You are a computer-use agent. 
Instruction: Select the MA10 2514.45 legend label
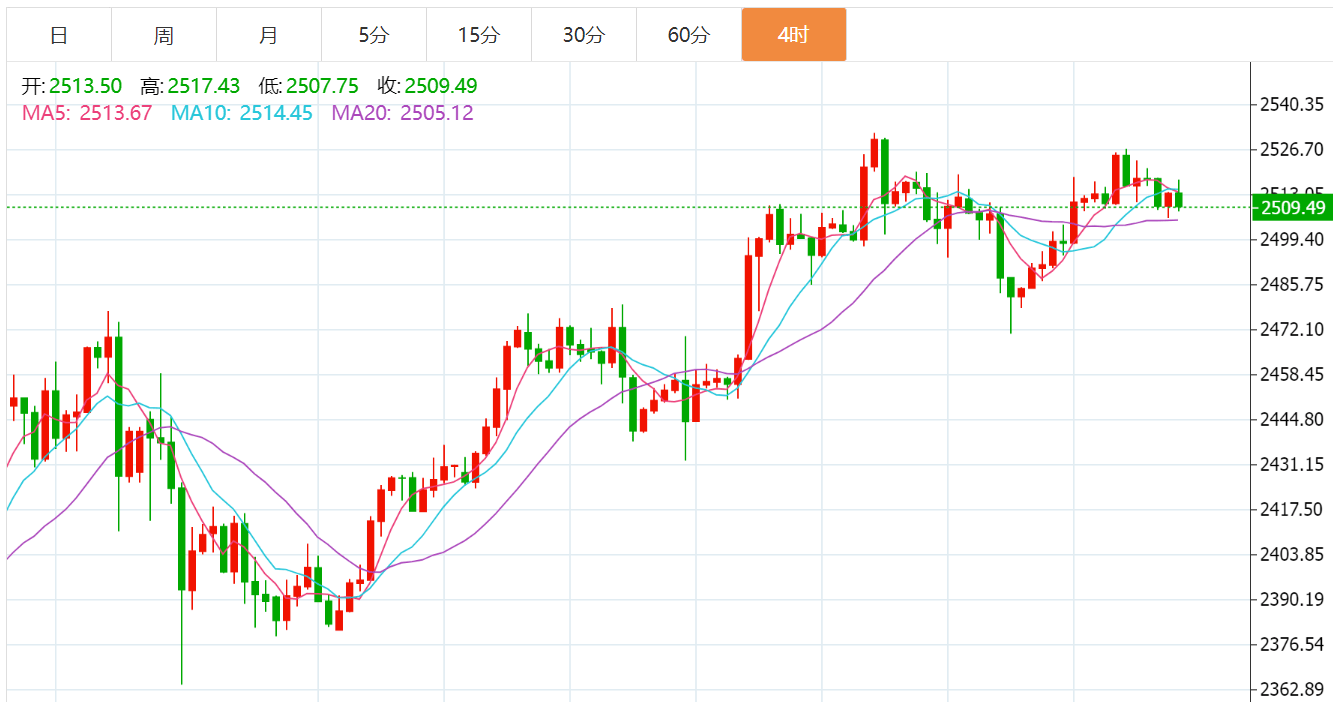point(243,113)
